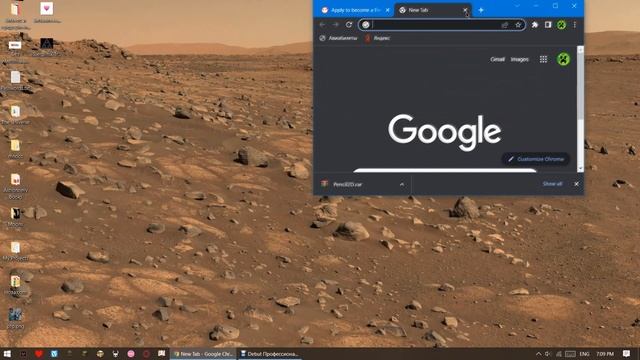Open volume control in system tray
This screenshot has height=360, width=640.
(548, 354)
